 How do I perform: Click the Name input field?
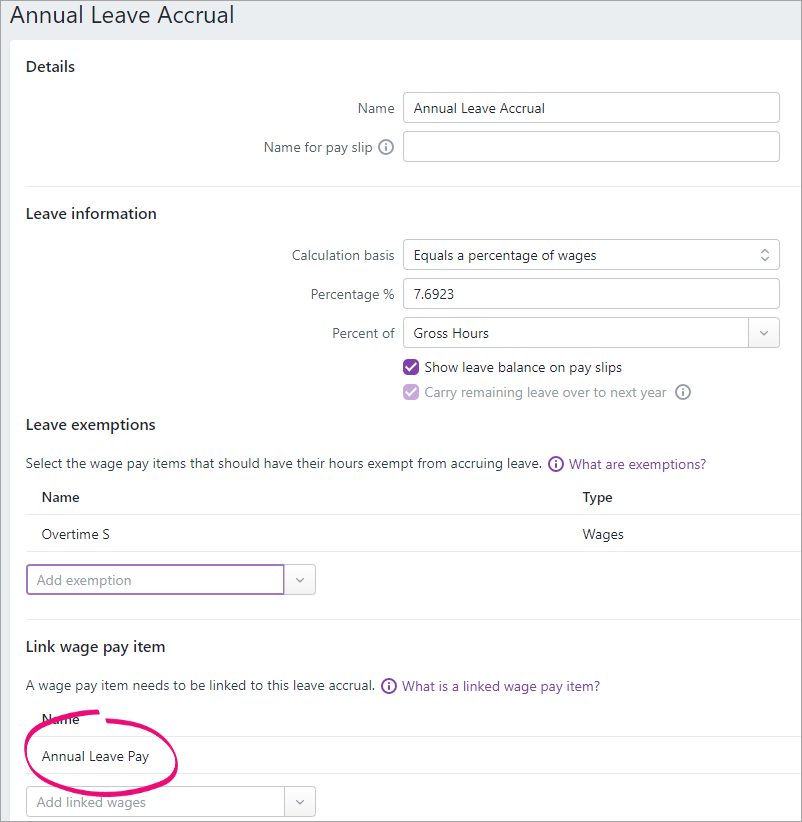pyautogui.click(x=591, y=108)
